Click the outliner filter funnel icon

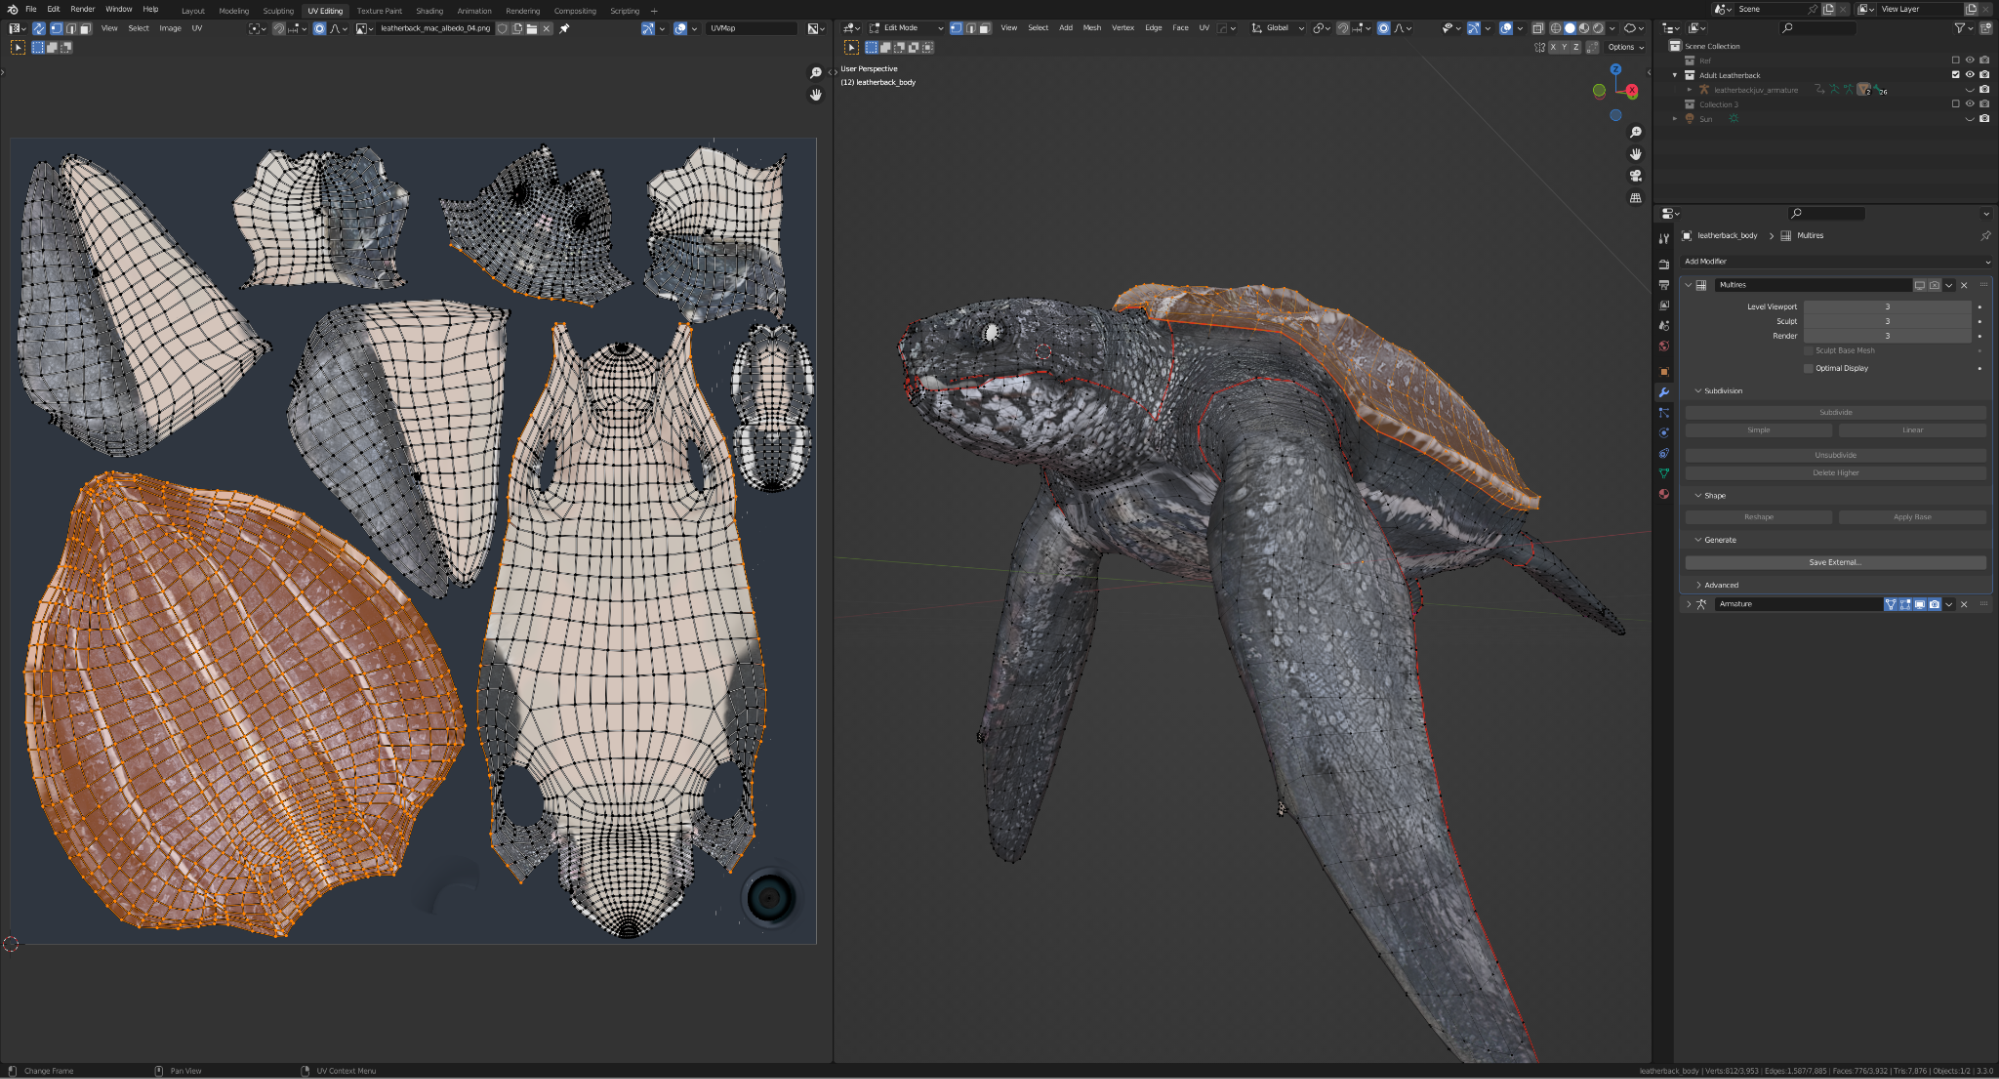[x=1960, y=28]
